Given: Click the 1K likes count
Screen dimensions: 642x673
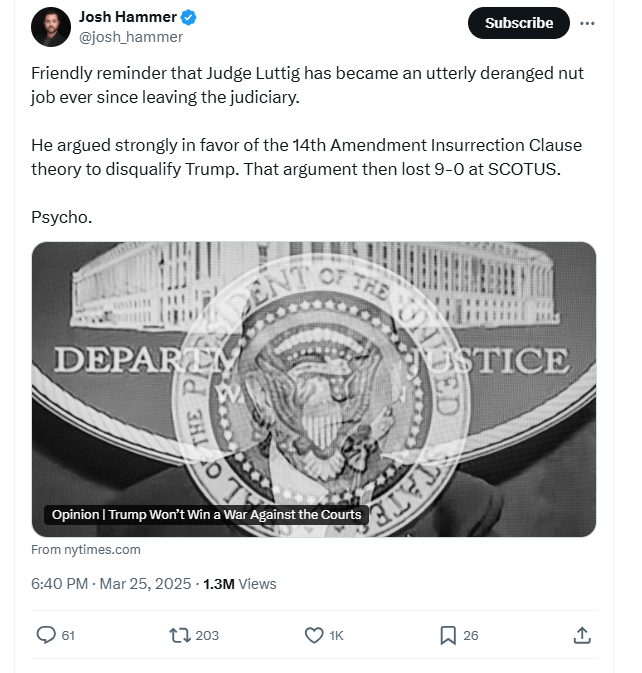Looking at the screenshot, I should pos(337,635).
